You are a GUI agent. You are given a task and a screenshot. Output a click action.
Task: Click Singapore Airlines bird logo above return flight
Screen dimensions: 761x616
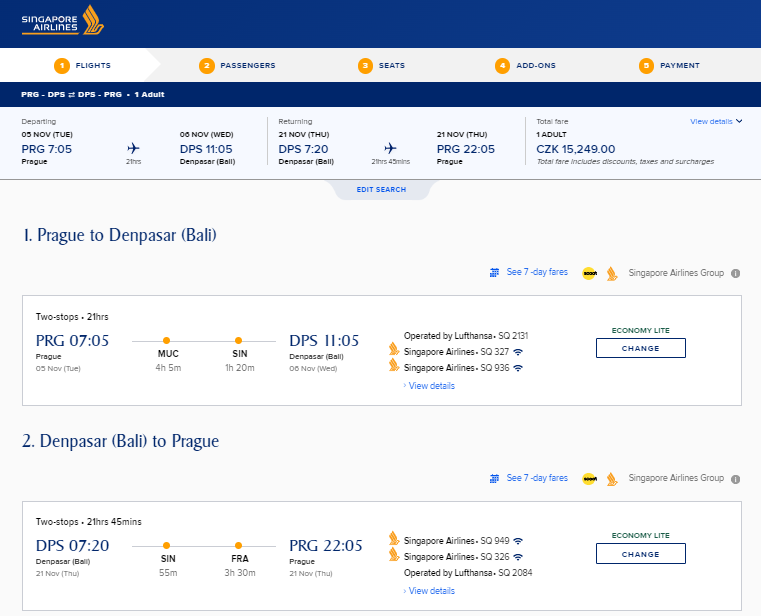tap(612, 479)
